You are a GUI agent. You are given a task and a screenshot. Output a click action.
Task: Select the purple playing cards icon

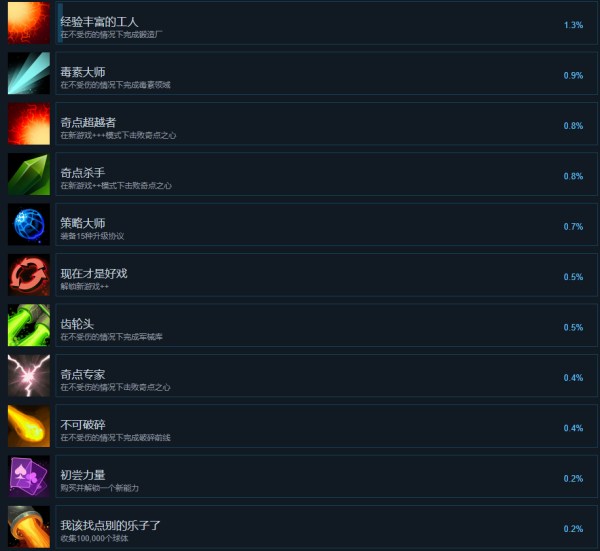click(29, 476)
